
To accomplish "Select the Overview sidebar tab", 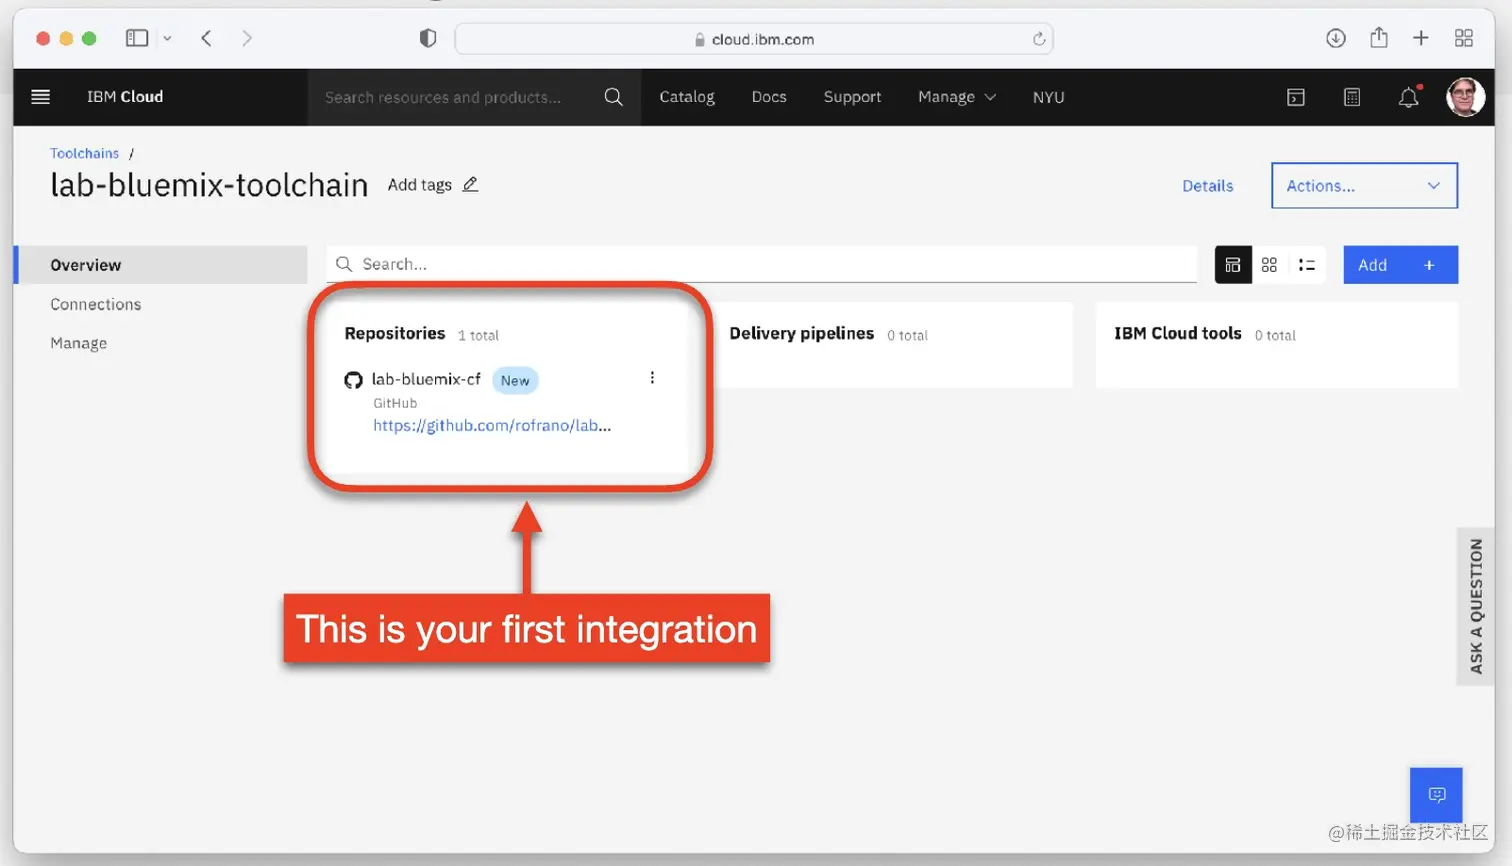I will click(162, 265).
